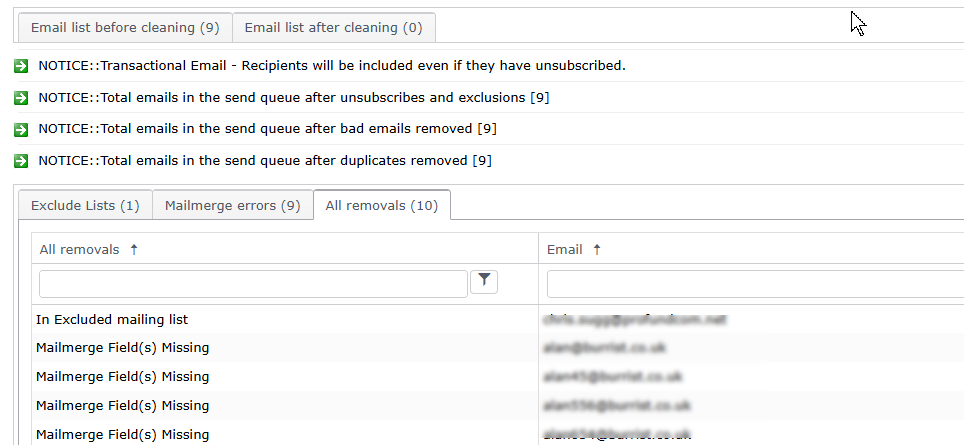Select the In Excluded mailing list row

pos(112,320)
